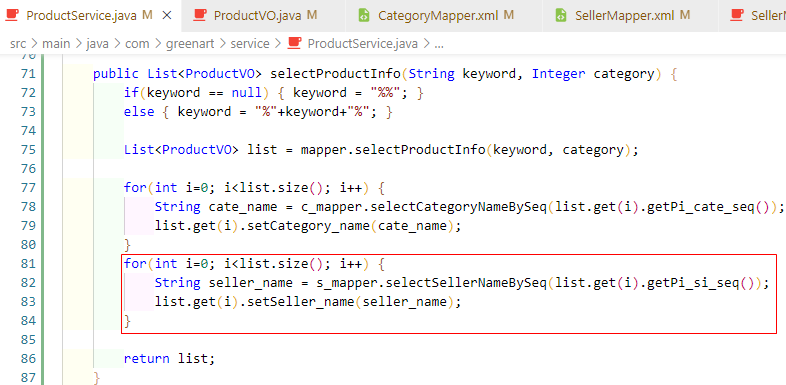Click the 'service' breadcrumb segment
786x385 pixels.
point(250,44)
